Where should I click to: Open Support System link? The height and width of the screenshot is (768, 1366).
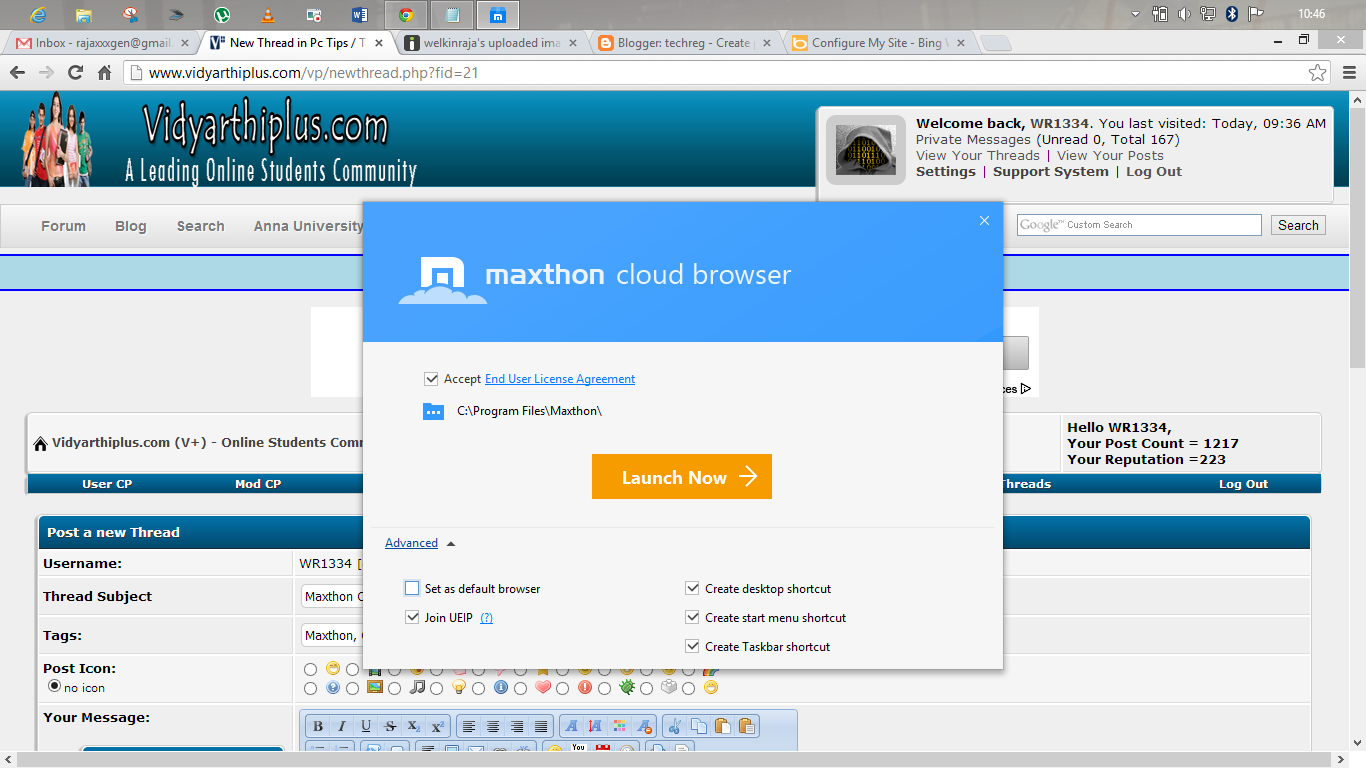click(x=1051, y=172)
